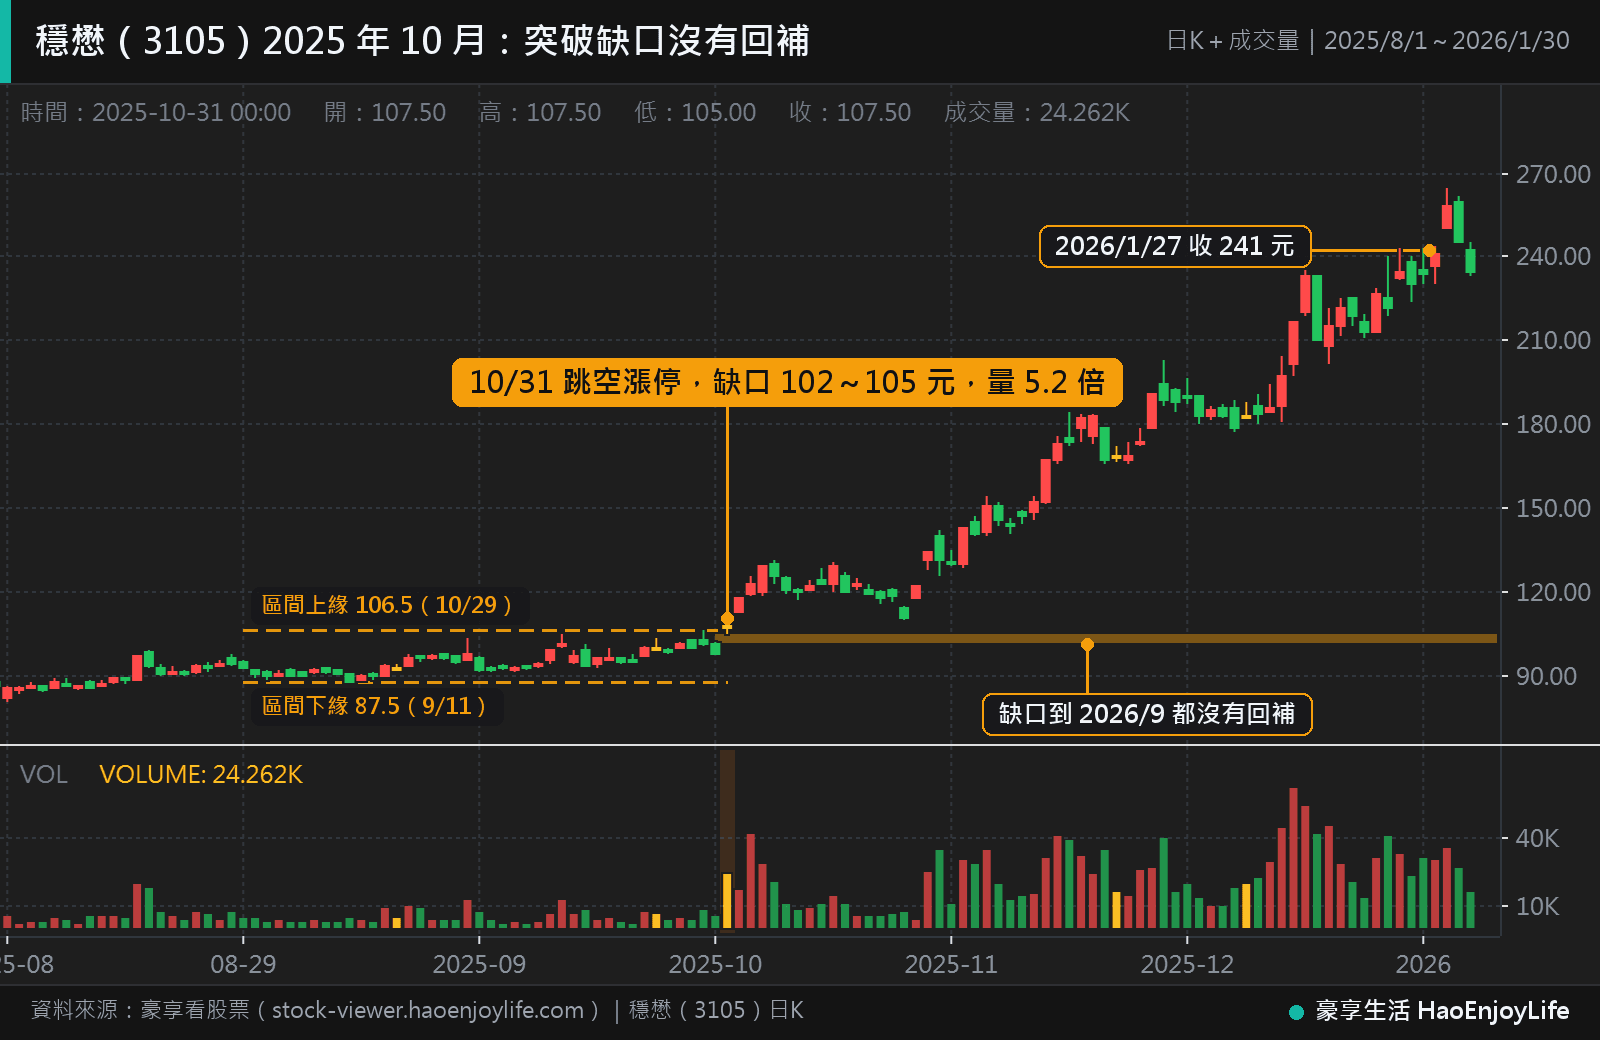The width and height of the screenshot is (1600, 1040).
Task: Click the 低：105.00 low price value
Action: coord(695,112)
